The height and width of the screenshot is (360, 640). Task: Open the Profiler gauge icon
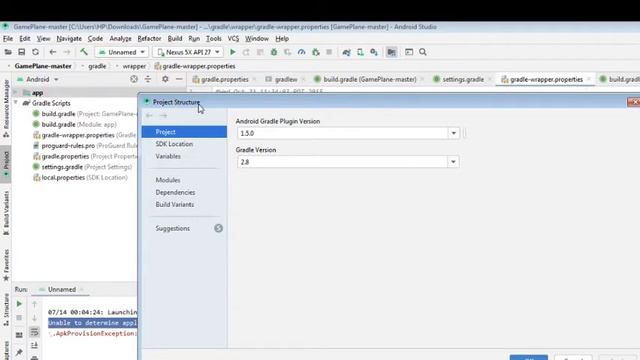302,52
